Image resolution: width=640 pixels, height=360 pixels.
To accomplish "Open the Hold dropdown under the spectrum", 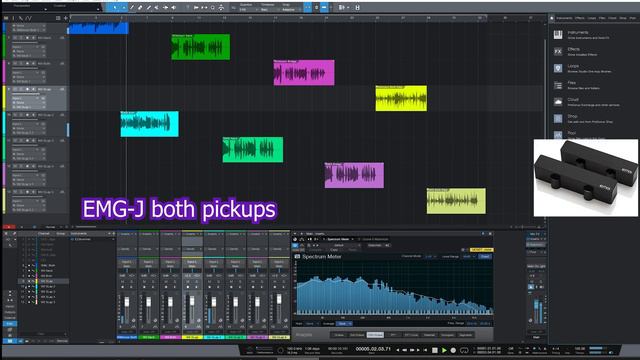I will [312, 324].
